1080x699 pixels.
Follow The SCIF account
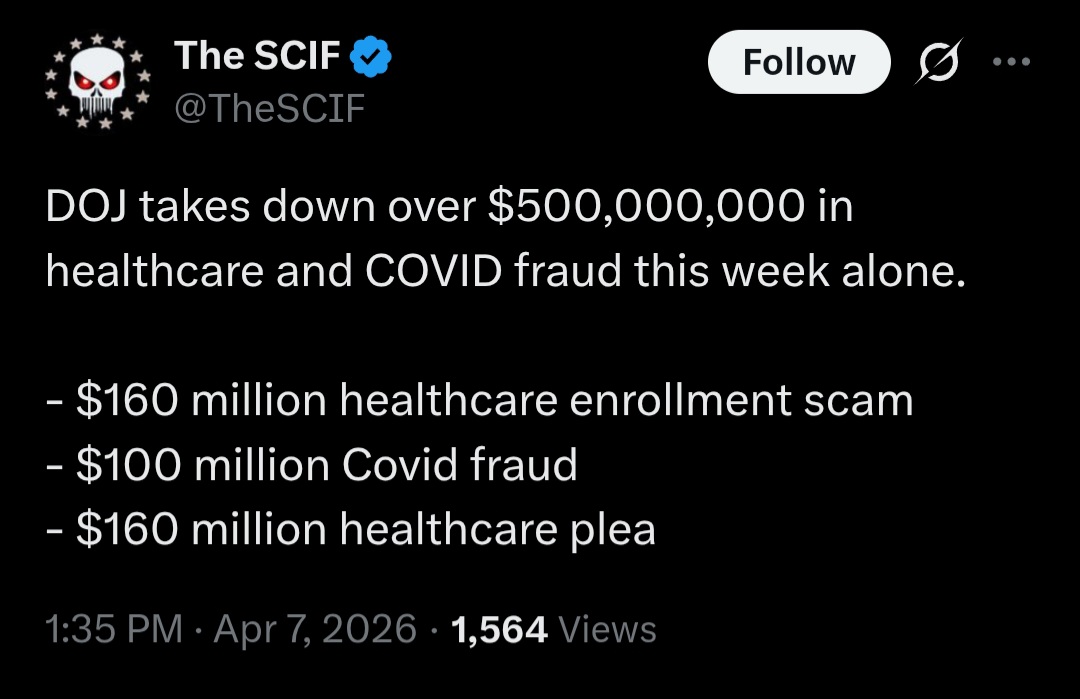pyautogui.click(x=798, y=62)
